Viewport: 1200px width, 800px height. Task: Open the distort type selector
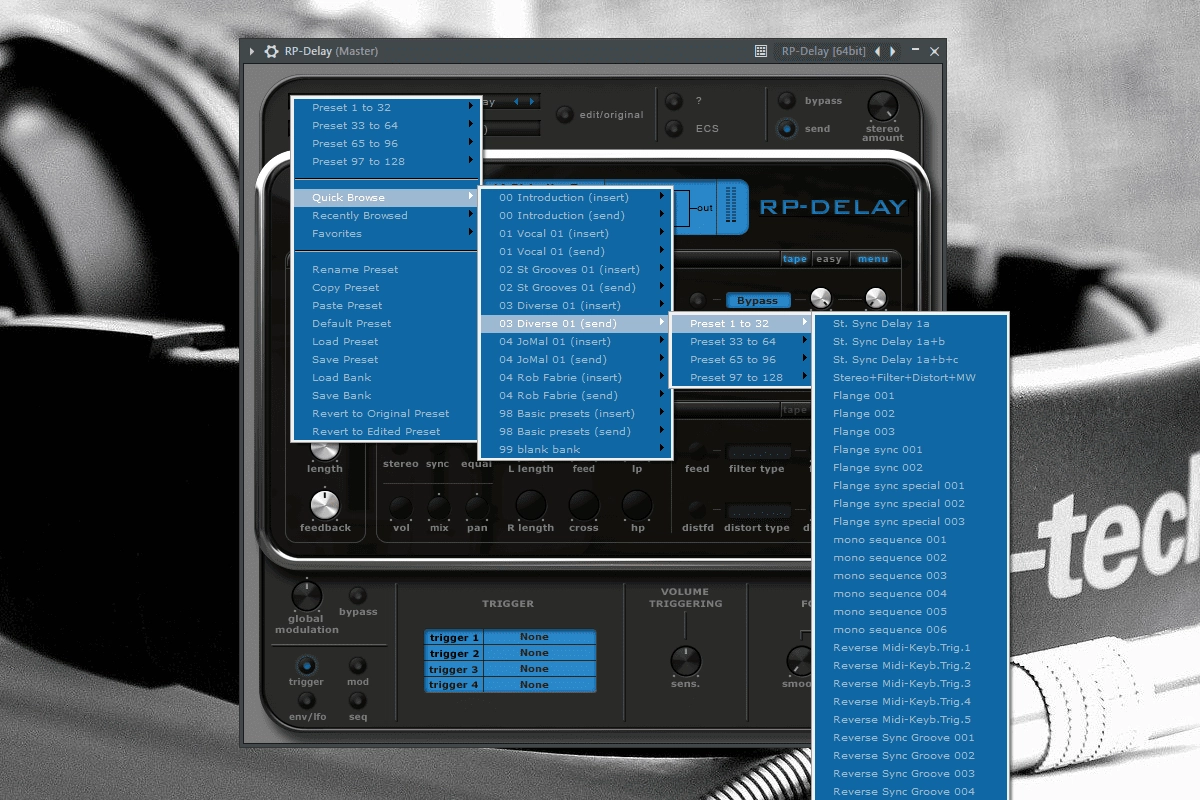[x=759, y=512]
